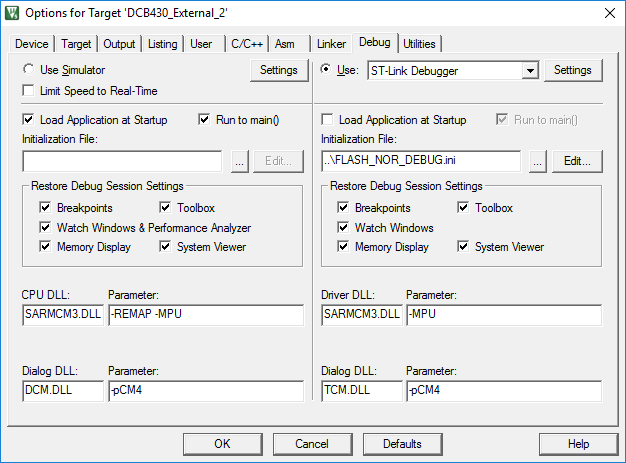Image resolution: width=626 pixels, height=463 pixels.
Task: Toggle simulator Load Application at Startup
Action: click(x=28, y=120)
